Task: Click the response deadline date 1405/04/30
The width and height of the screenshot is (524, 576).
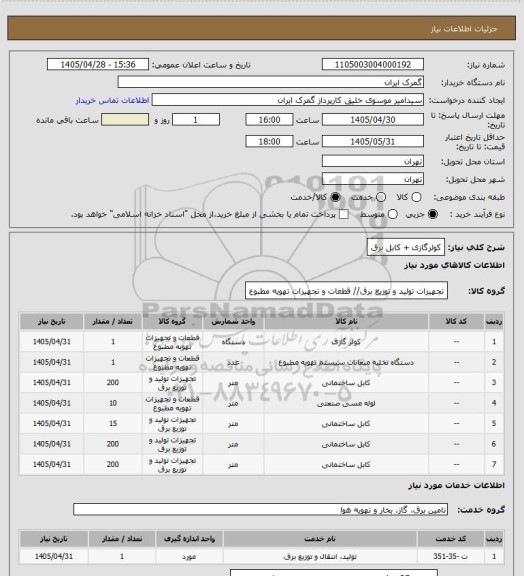Action: click(x=373, y=120)
